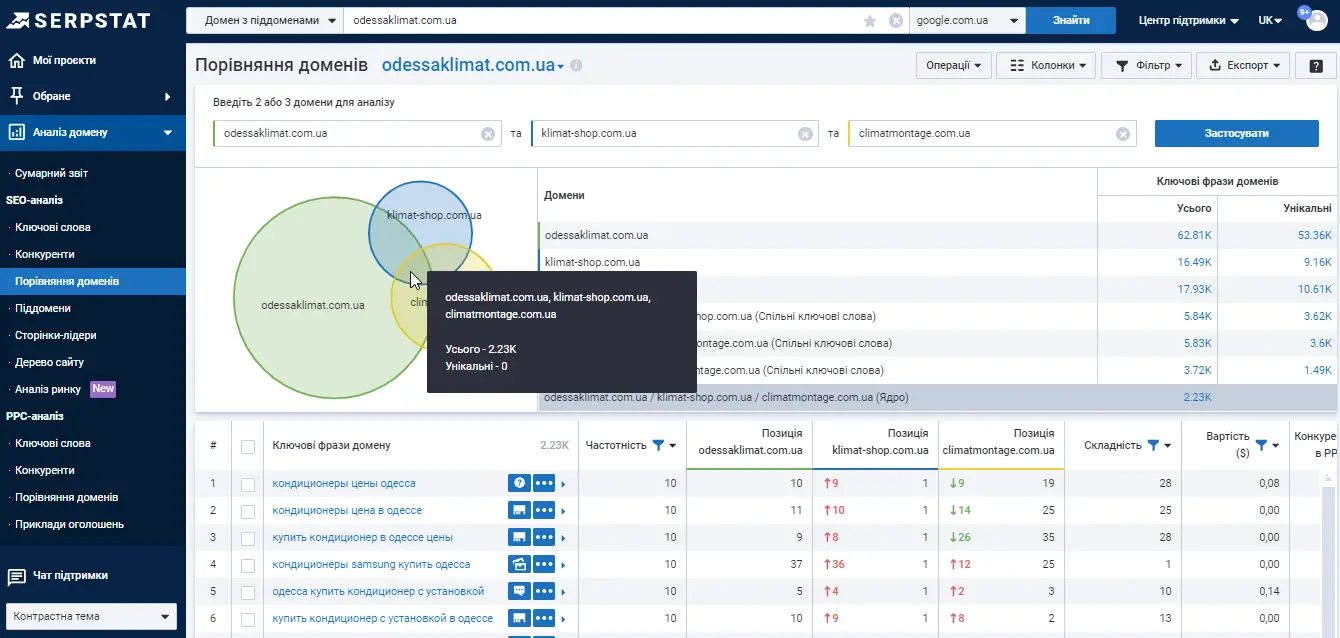Click the Застосувати button
Viewport: 1340px width, 638px height.
(1237, 134)
